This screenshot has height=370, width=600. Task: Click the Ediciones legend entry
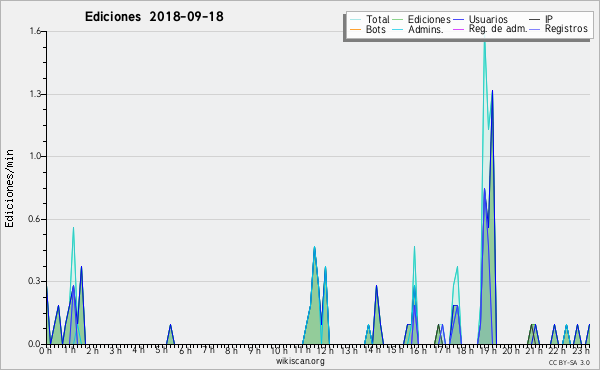click(x=422, y=20)
